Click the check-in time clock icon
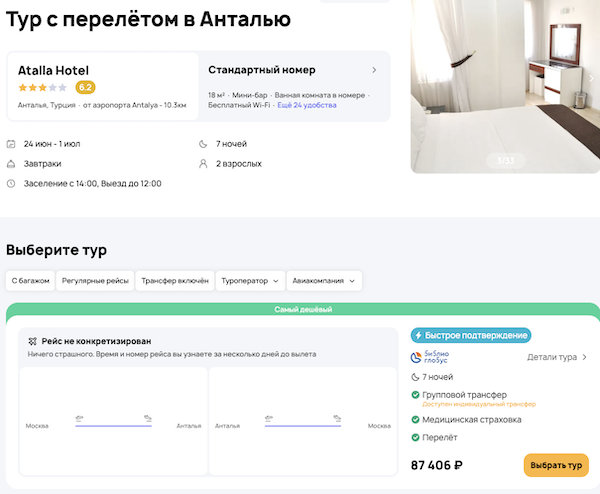 coord(11,183)
